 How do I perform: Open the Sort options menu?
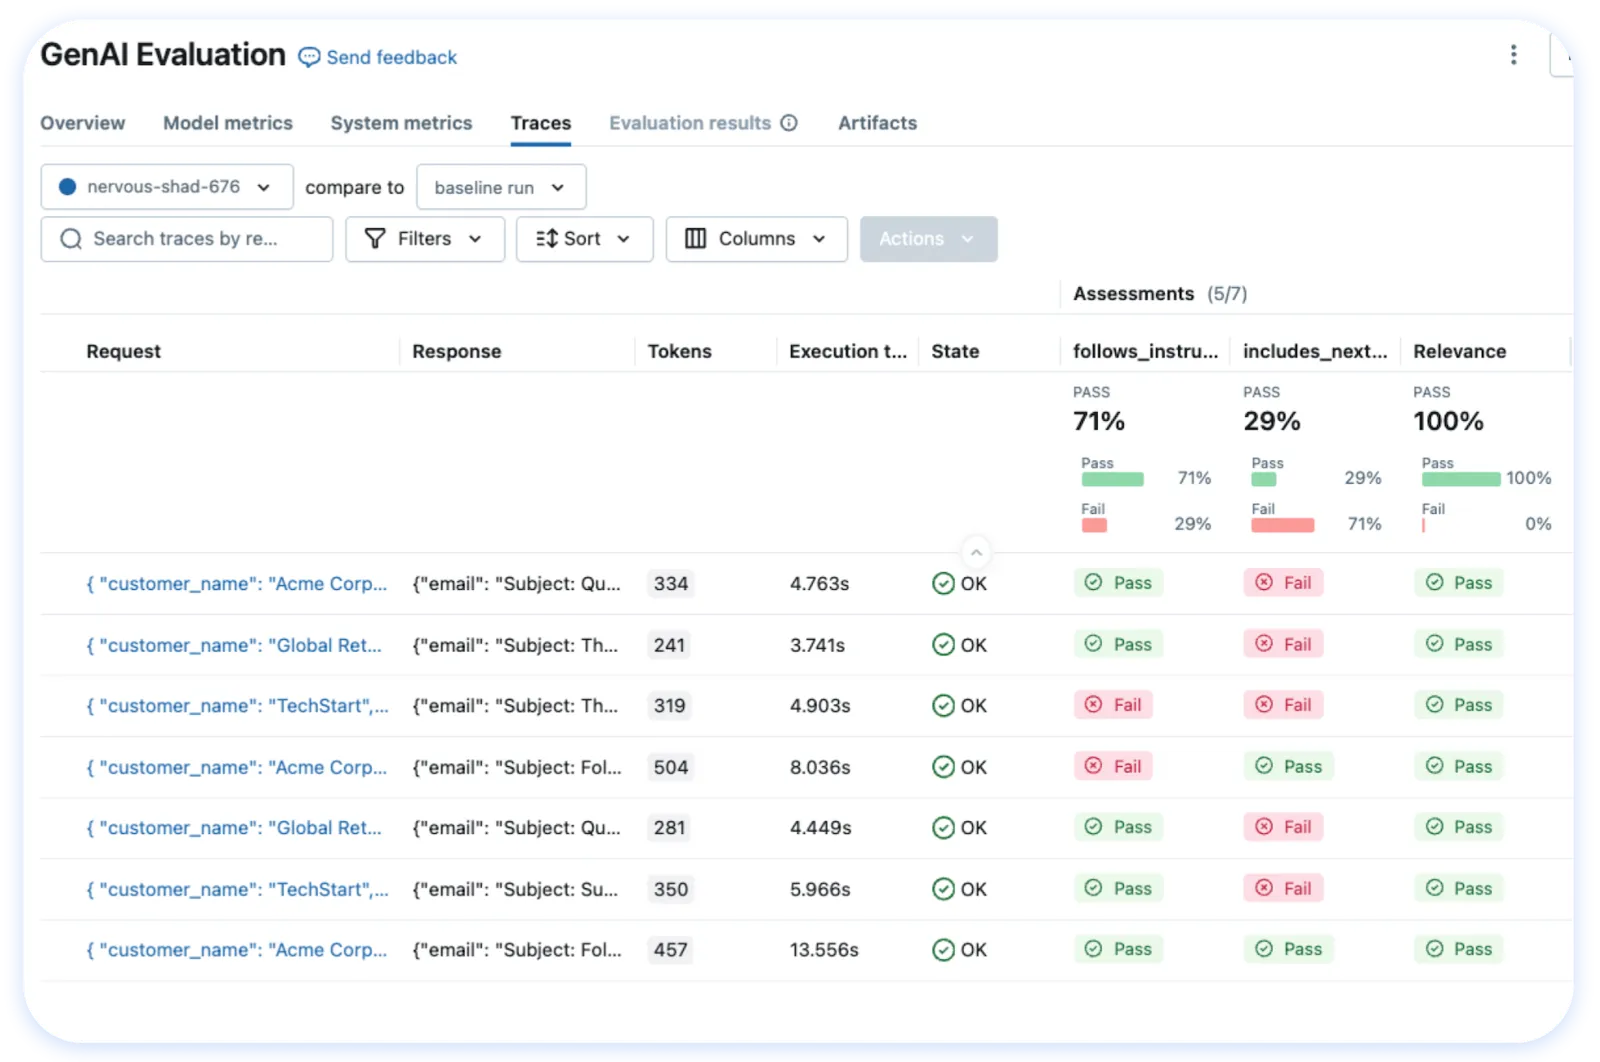point(584,239)
